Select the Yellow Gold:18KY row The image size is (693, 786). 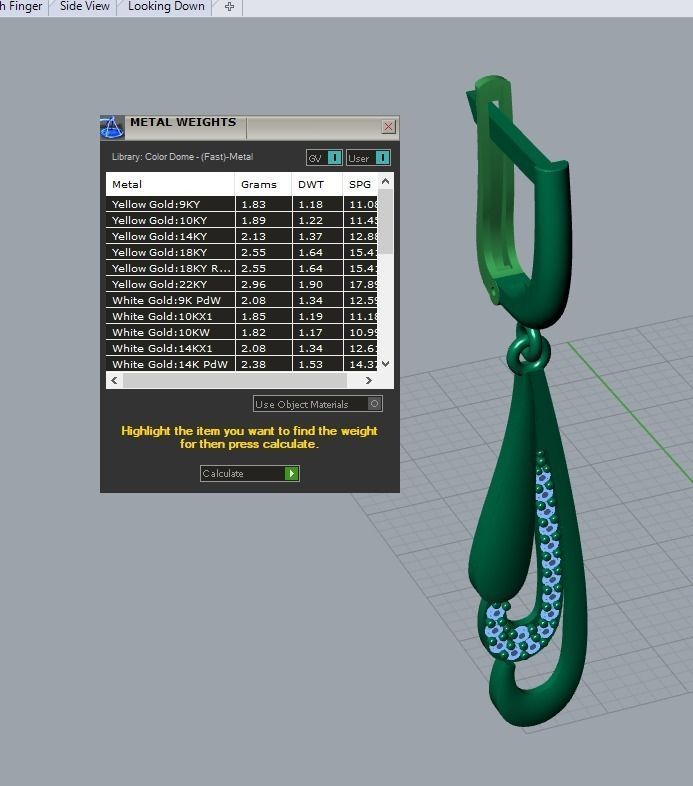[242, 252]
